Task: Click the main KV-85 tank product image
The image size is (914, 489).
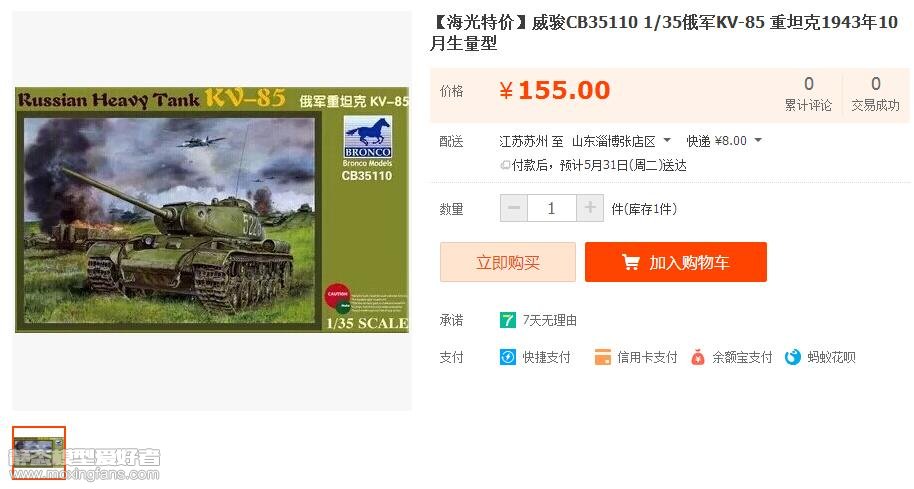Action: [x=212, y=210]
